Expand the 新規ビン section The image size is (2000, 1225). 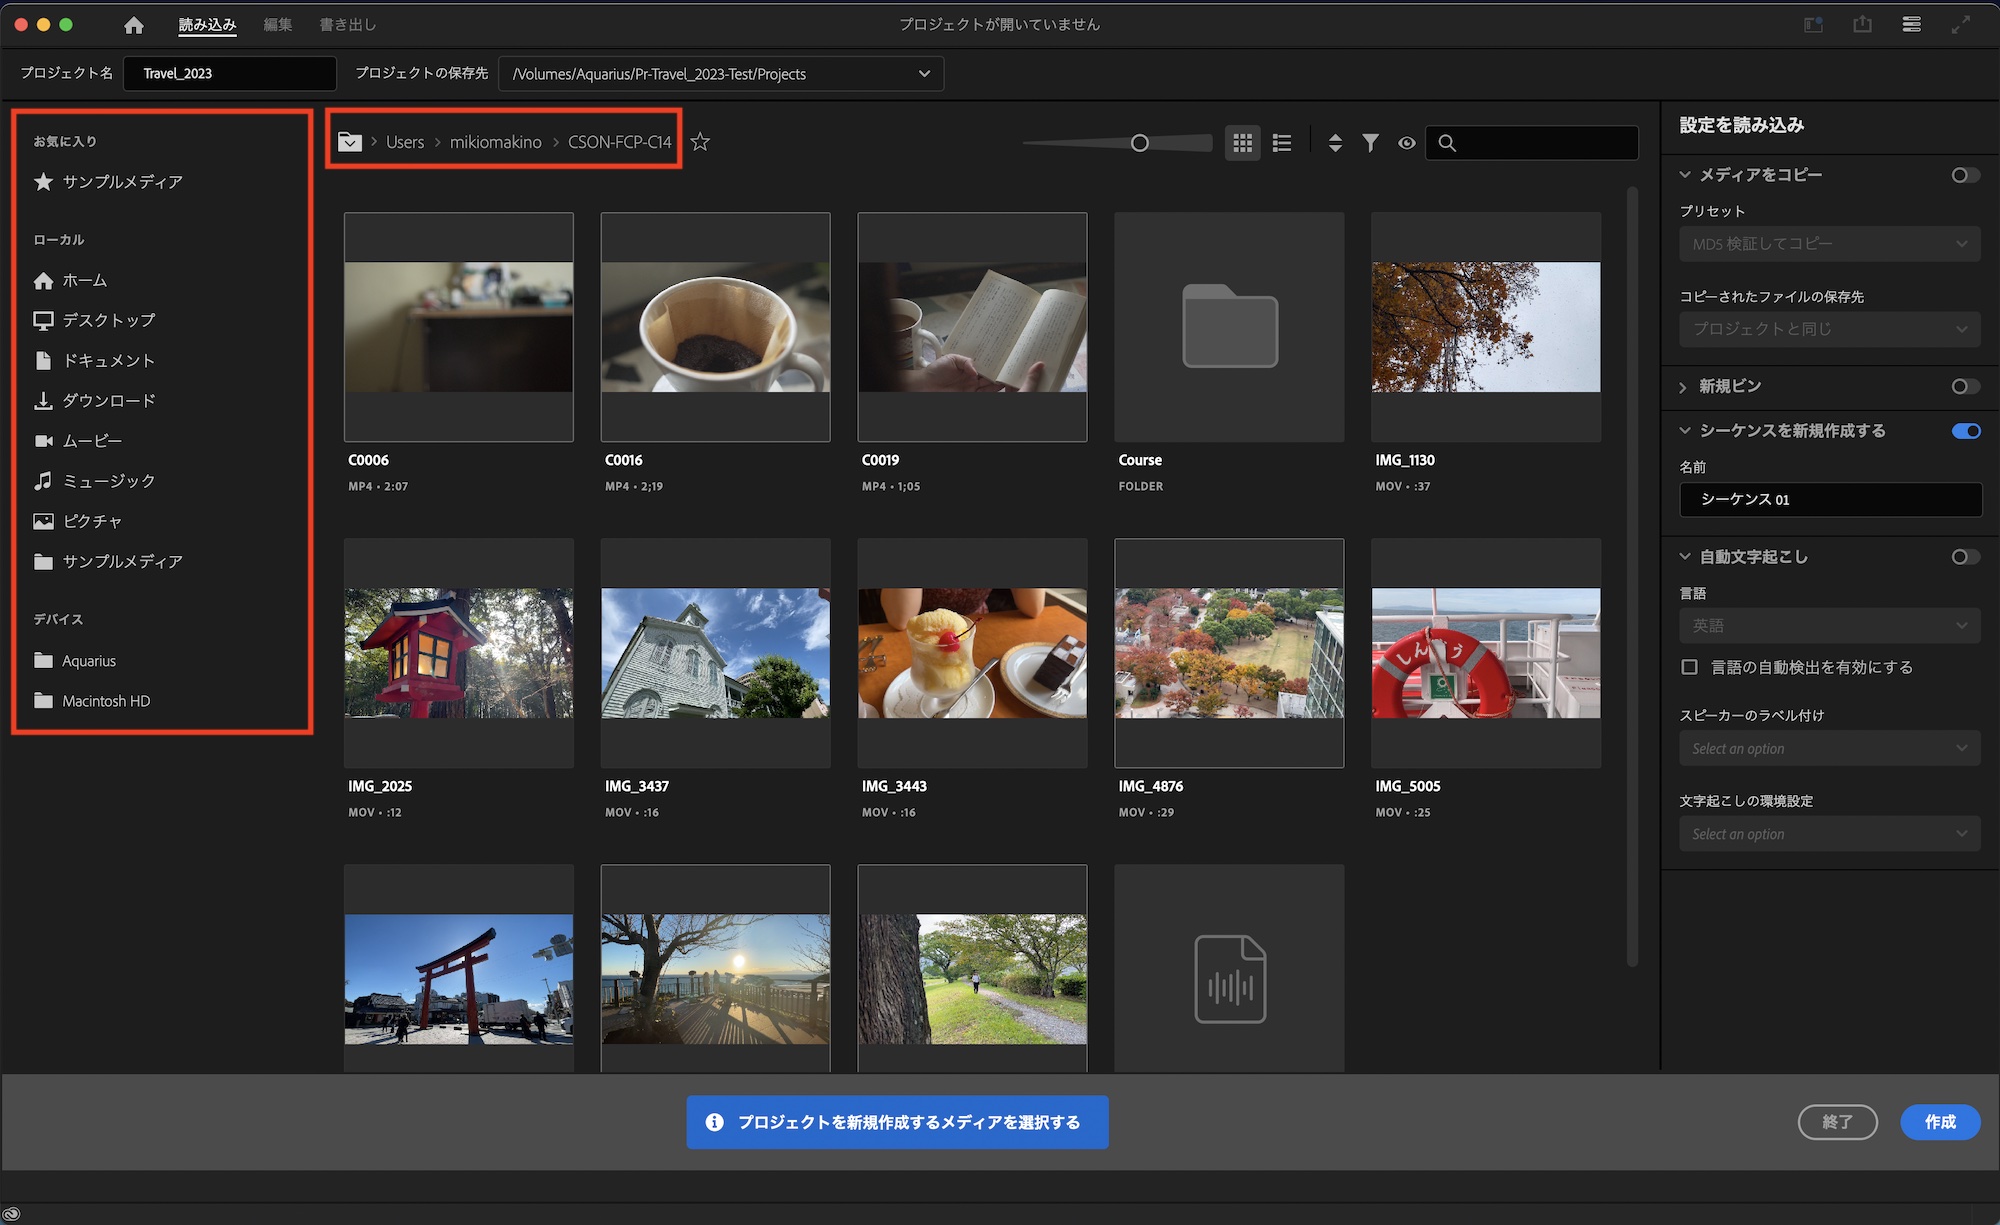point(1684,387)
